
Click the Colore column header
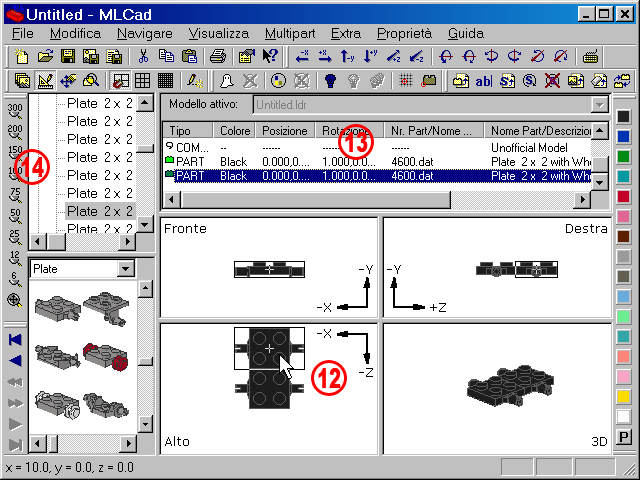(x=235, y=131)
